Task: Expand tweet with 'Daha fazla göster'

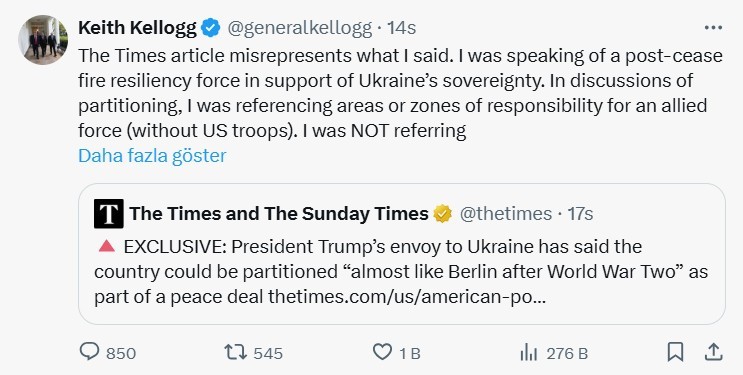Action: click(x=152, y=155)
